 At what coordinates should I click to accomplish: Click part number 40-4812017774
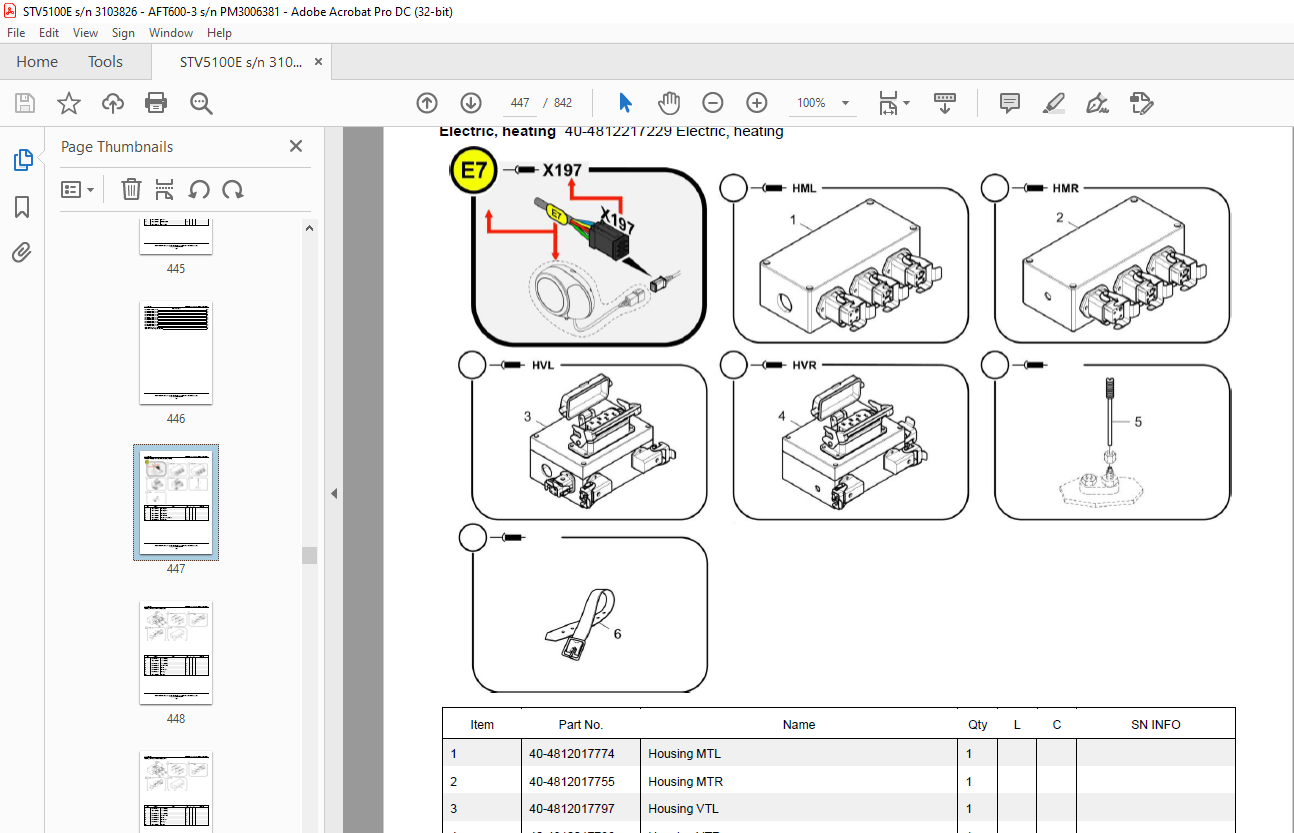(x=572, y=754)
